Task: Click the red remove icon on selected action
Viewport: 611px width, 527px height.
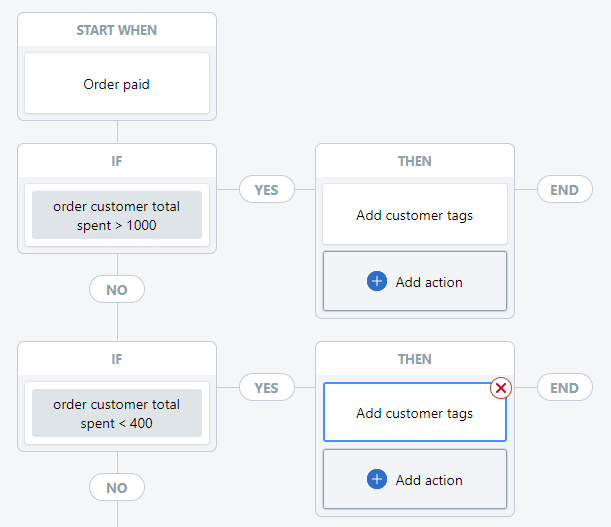Action: (x=501, y=388)
